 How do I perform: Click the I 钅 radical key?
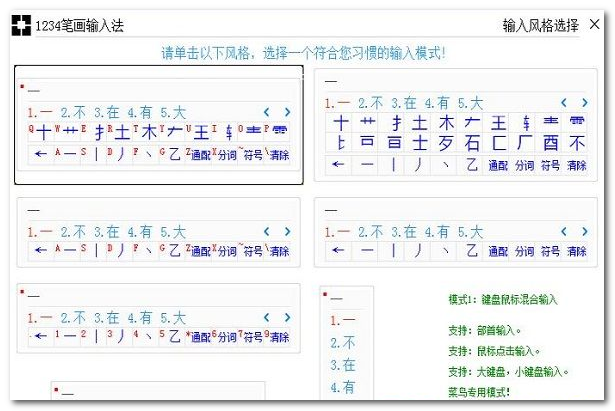pos(225,133)
